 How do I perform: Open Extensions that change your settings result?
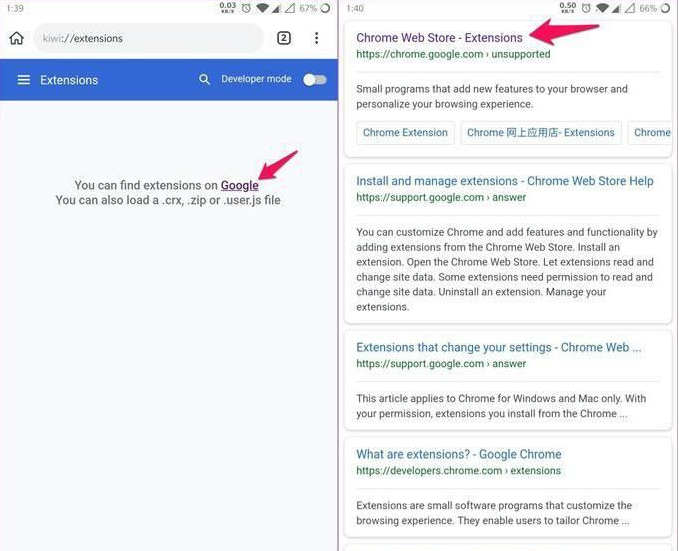coord(498,347)
